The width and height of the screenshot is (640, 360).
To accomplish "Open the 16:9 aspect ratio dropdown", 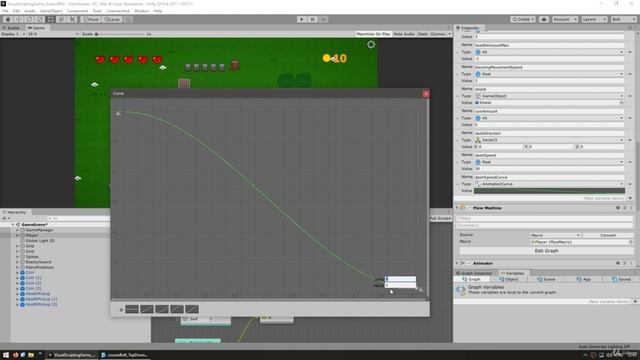I will tap(53, 34).
